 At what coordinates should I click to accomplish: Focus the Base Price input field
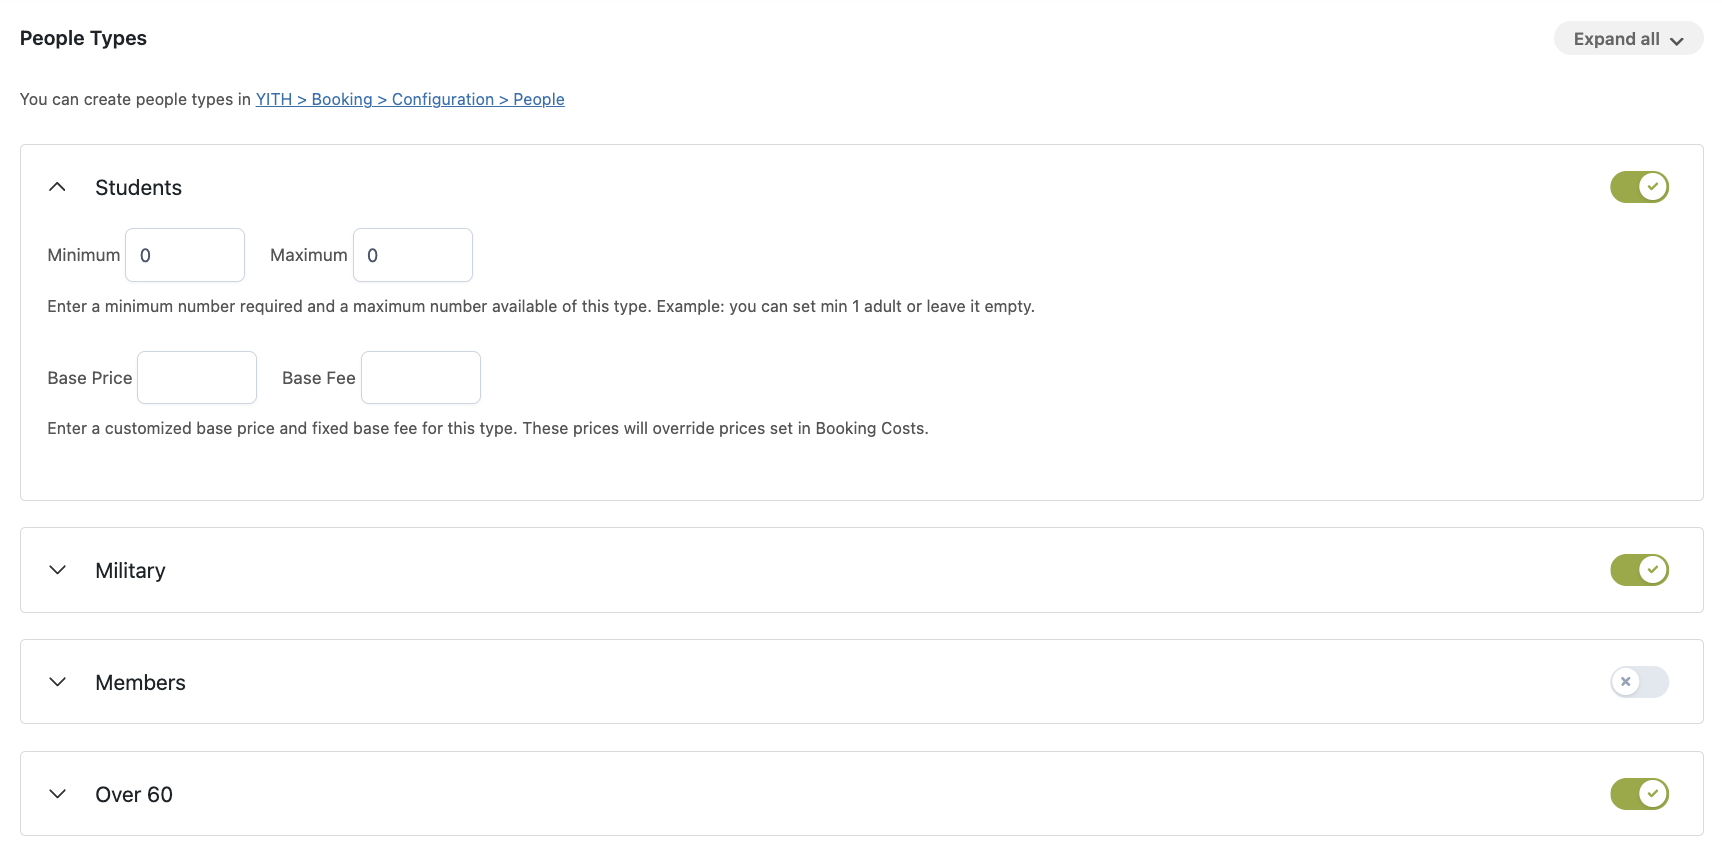click(x=197, y=378)
